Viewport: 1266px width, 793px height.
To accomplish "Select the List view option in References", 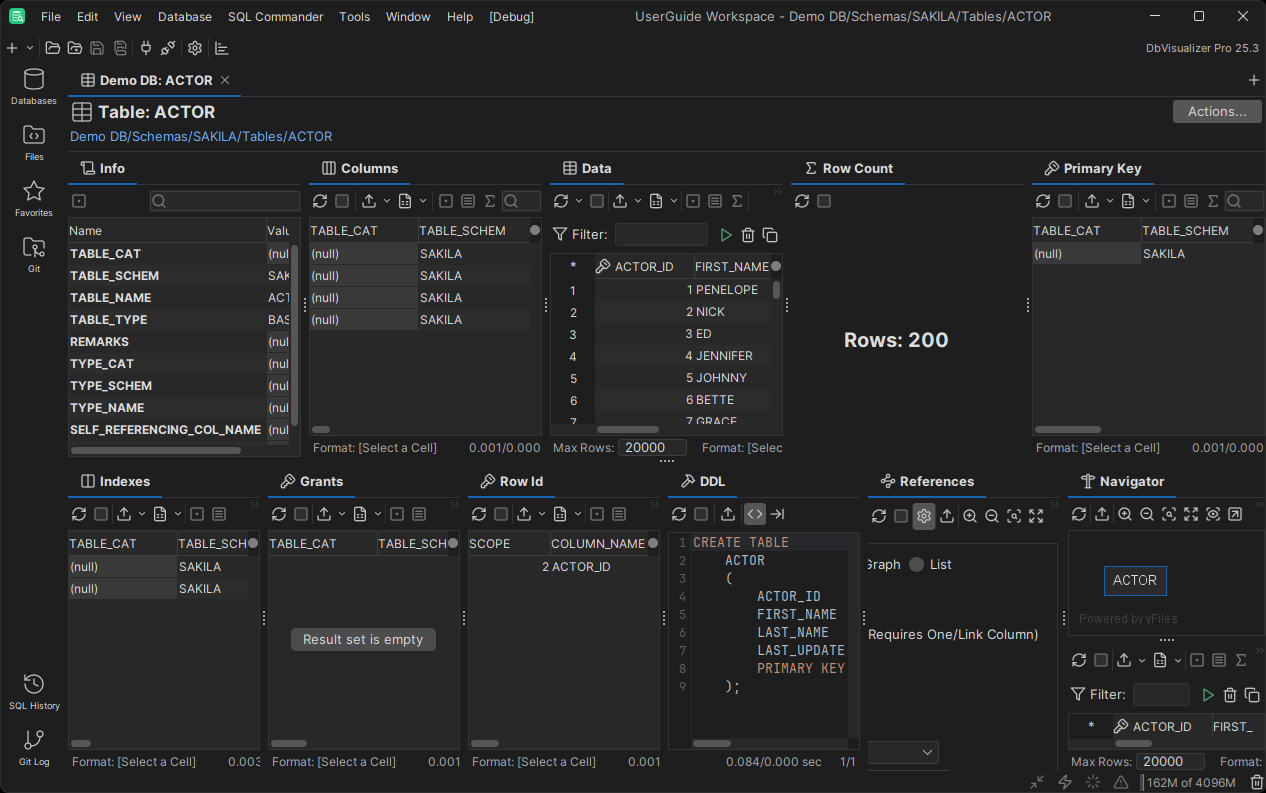I will click(x=917, y=564).
